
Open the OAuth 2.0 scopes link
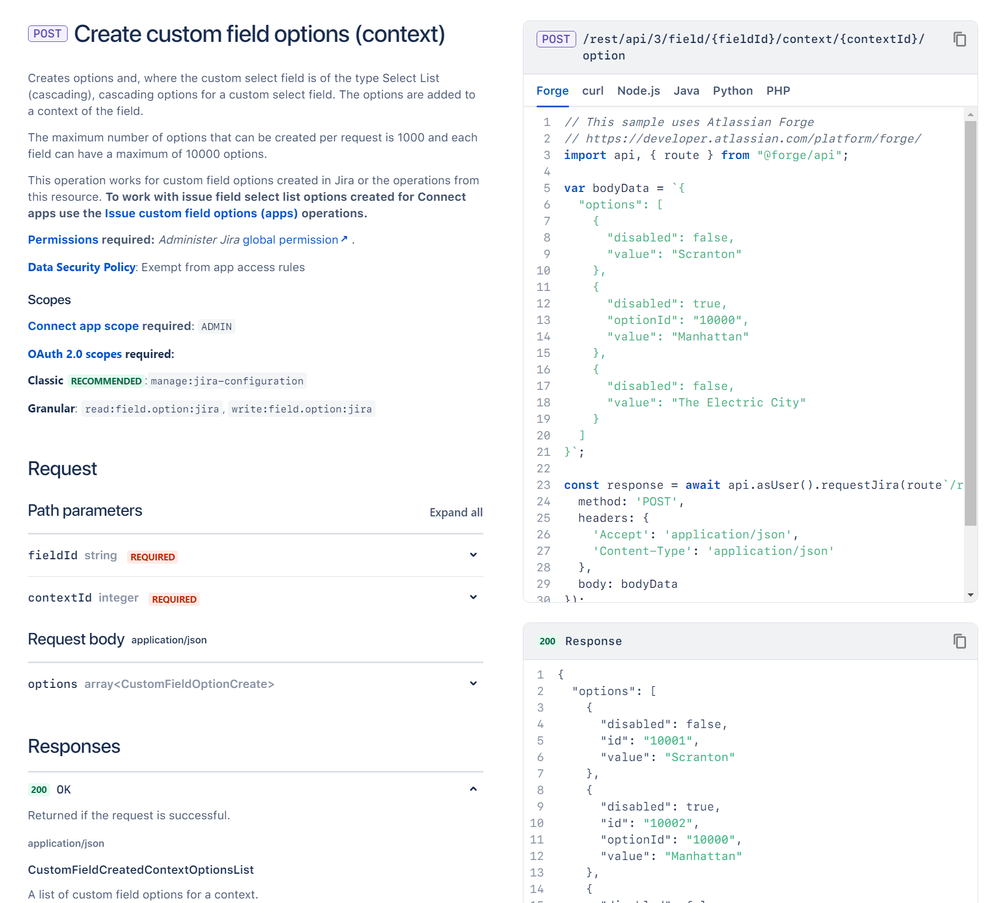[75, 354]
